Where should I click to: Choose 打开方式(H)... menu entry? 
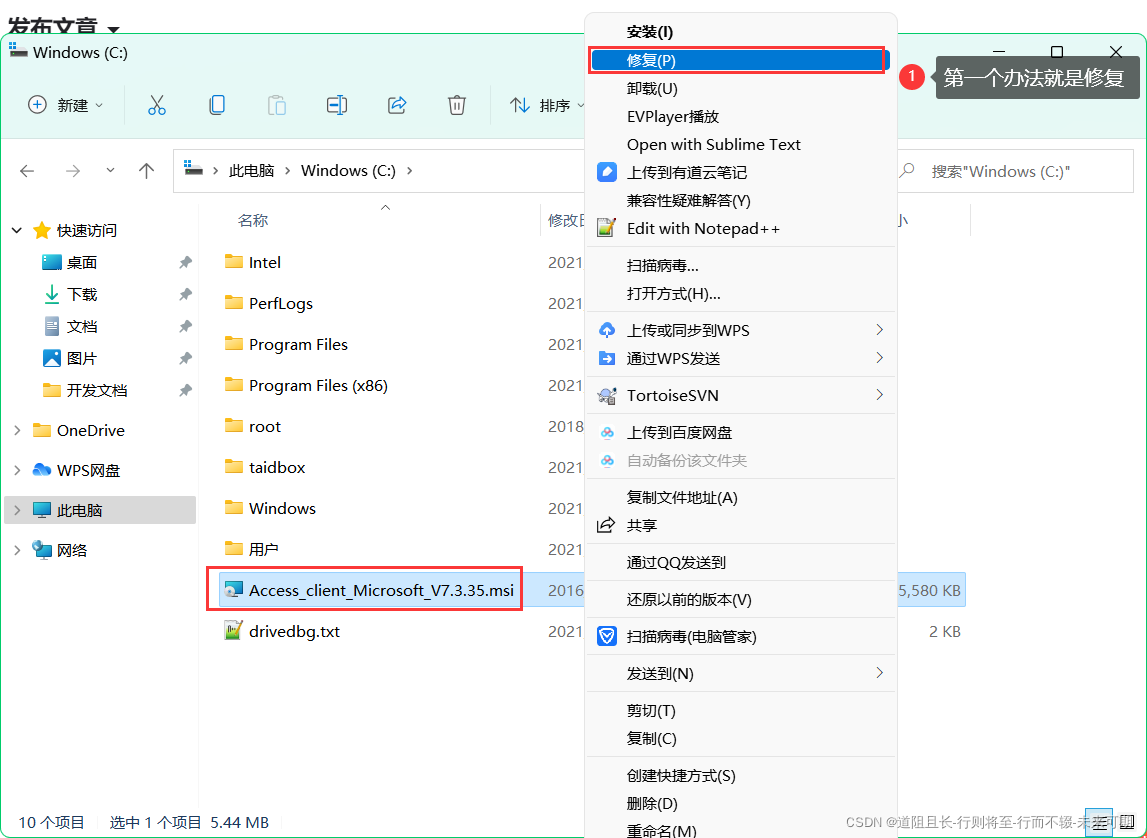741,294
